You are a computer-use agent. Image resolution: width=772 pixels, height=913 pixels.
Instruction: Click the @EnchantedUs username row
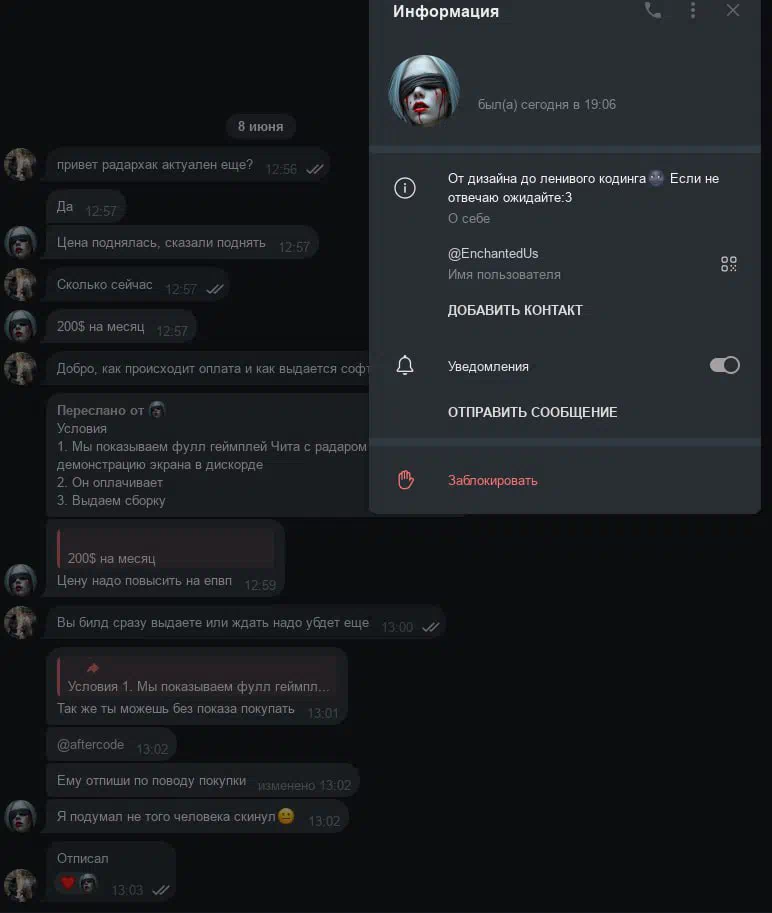[x=565, y=263]
